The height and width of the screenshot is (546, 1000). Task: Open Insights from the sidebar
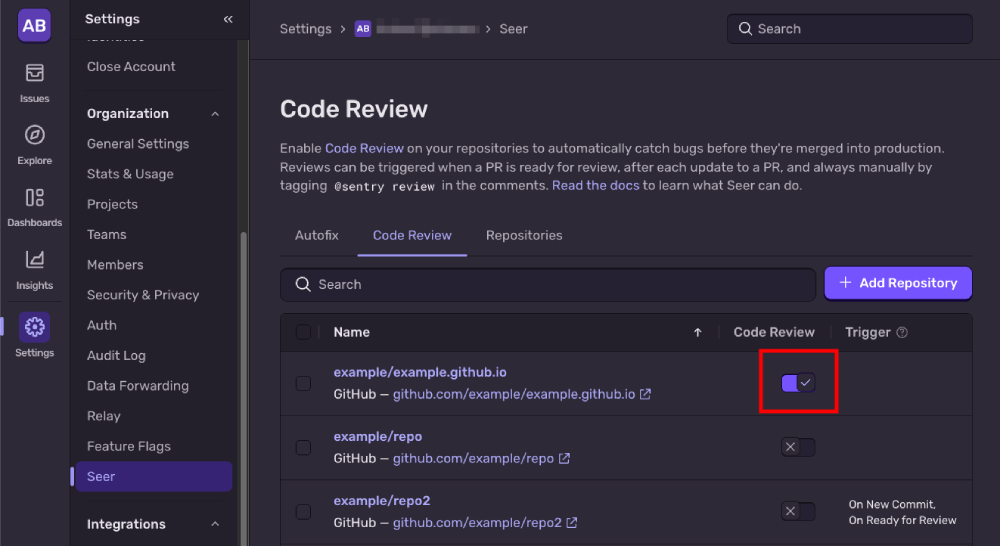[x=34, y=270]
